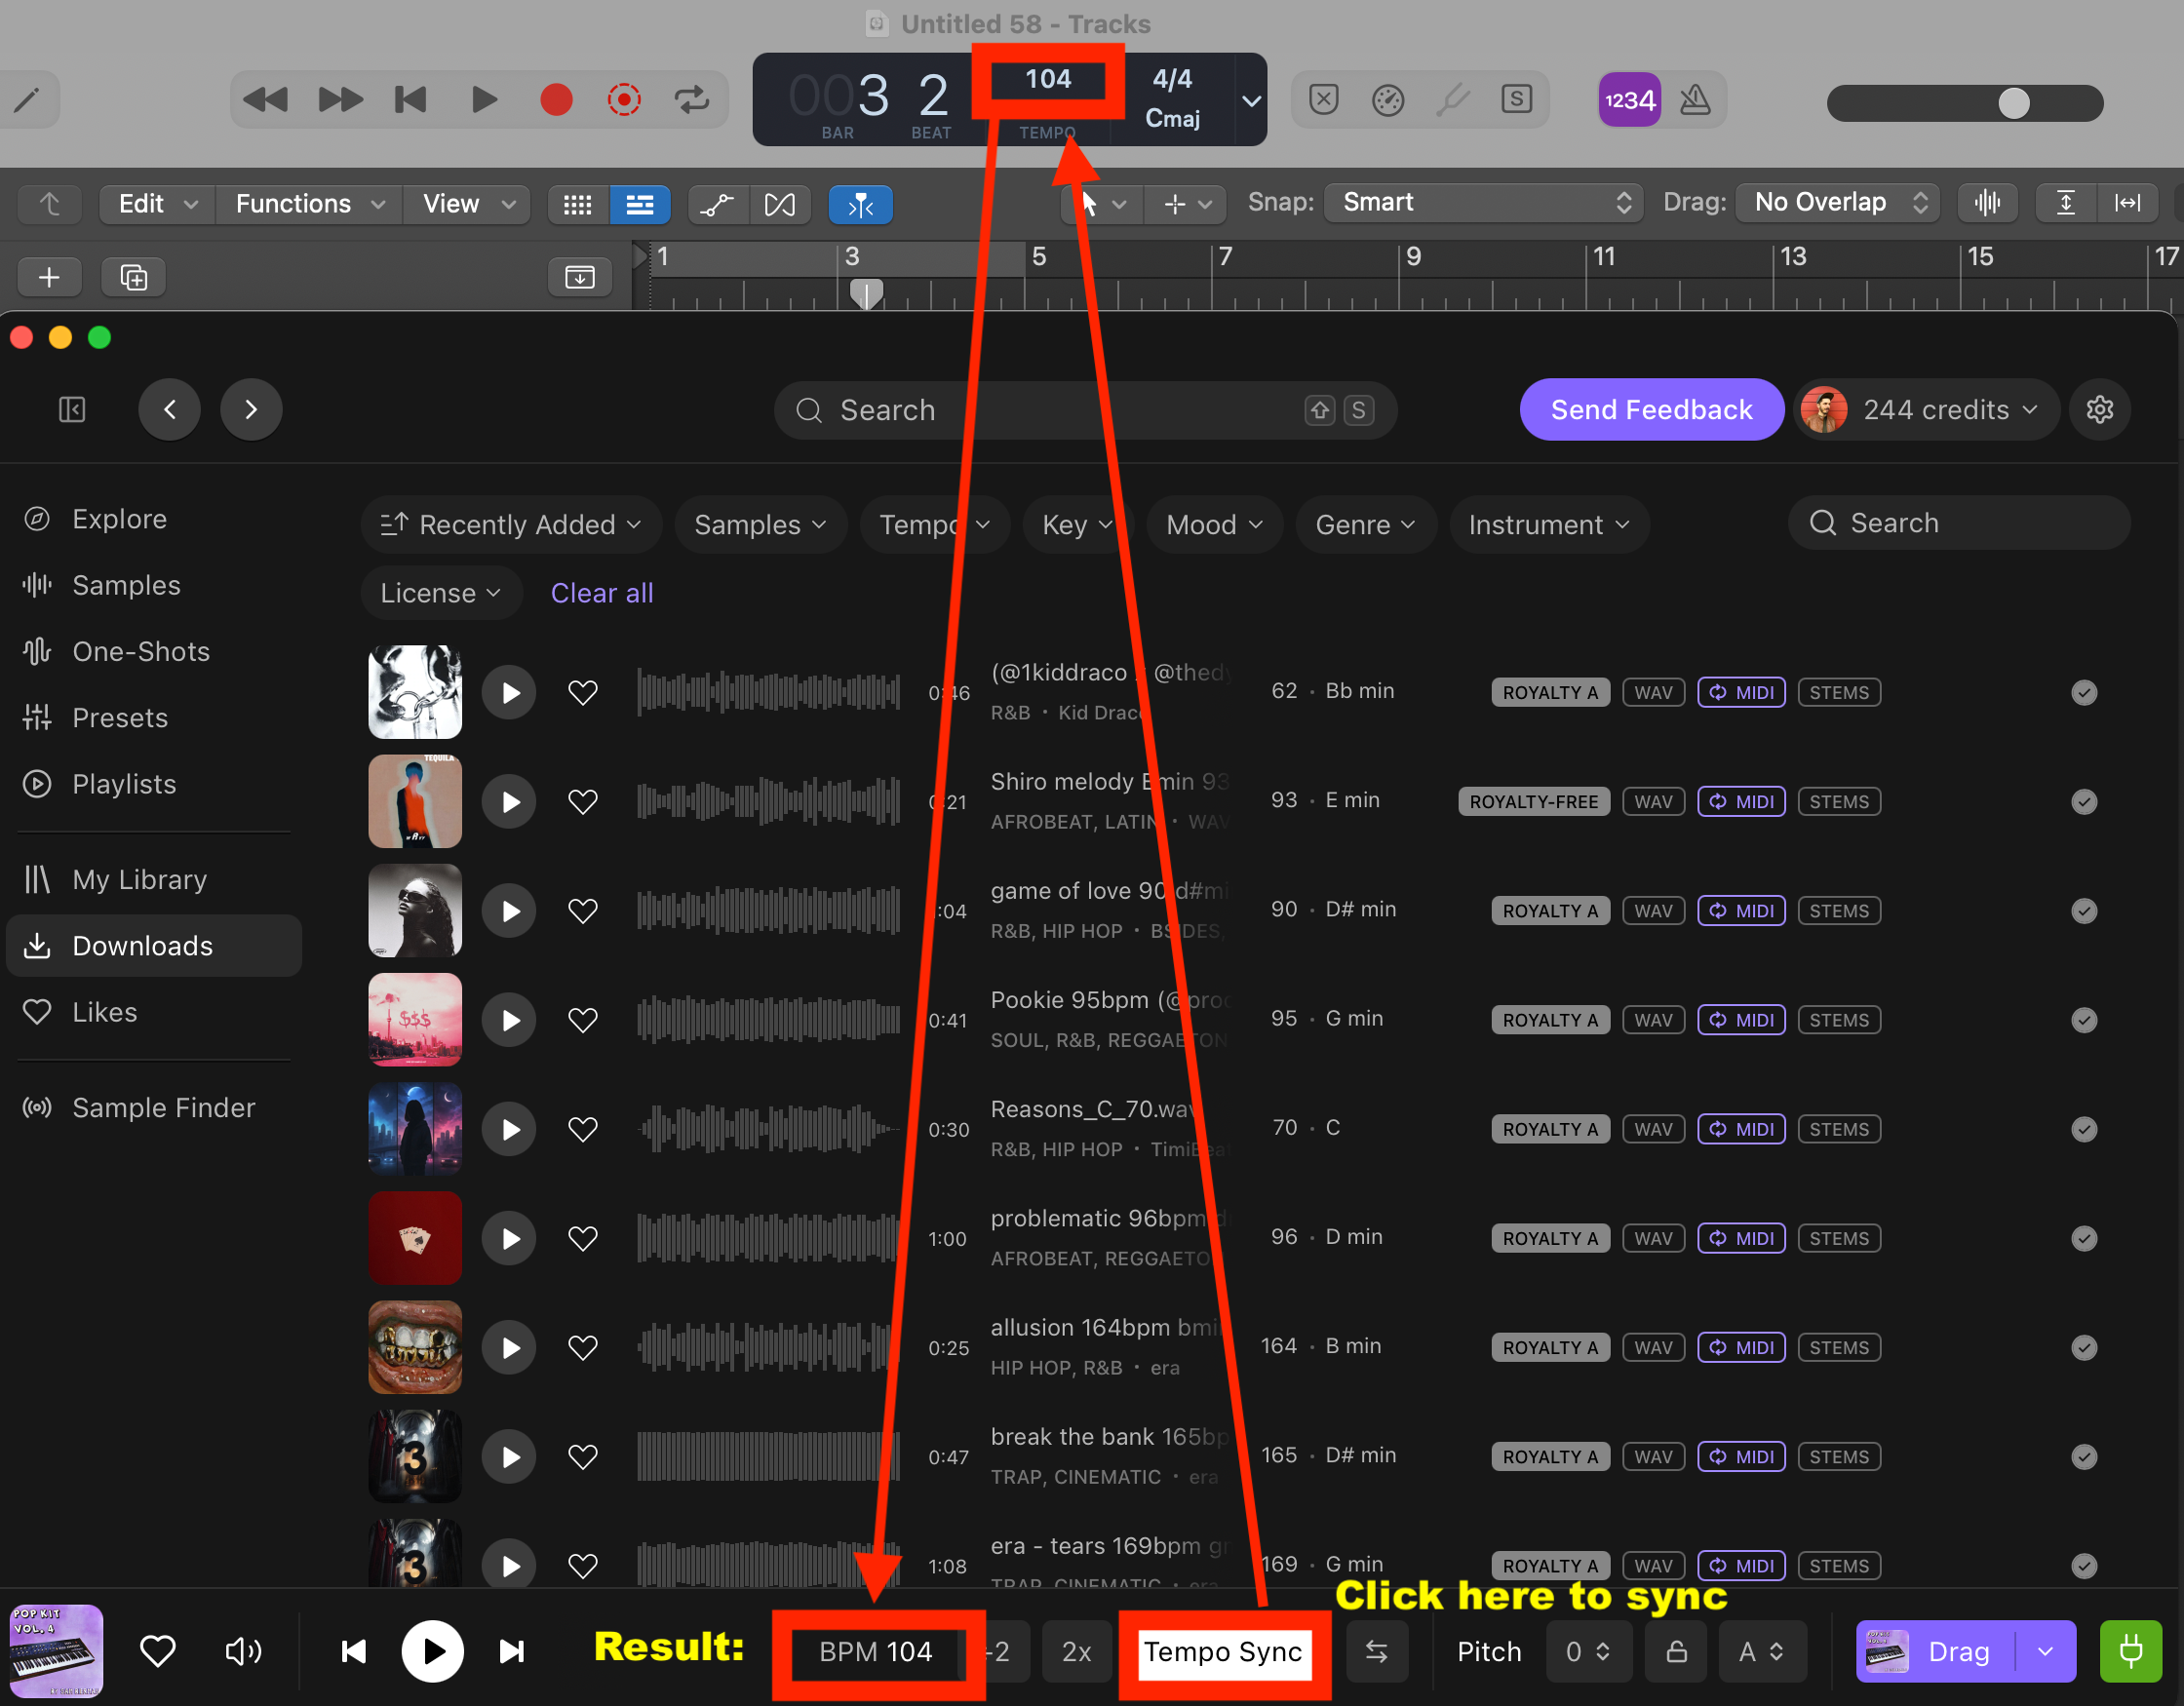The width and height of the screenshot is (2184, 1706).
Task: Like the Shiro melody sample heart
Action: 582,802
